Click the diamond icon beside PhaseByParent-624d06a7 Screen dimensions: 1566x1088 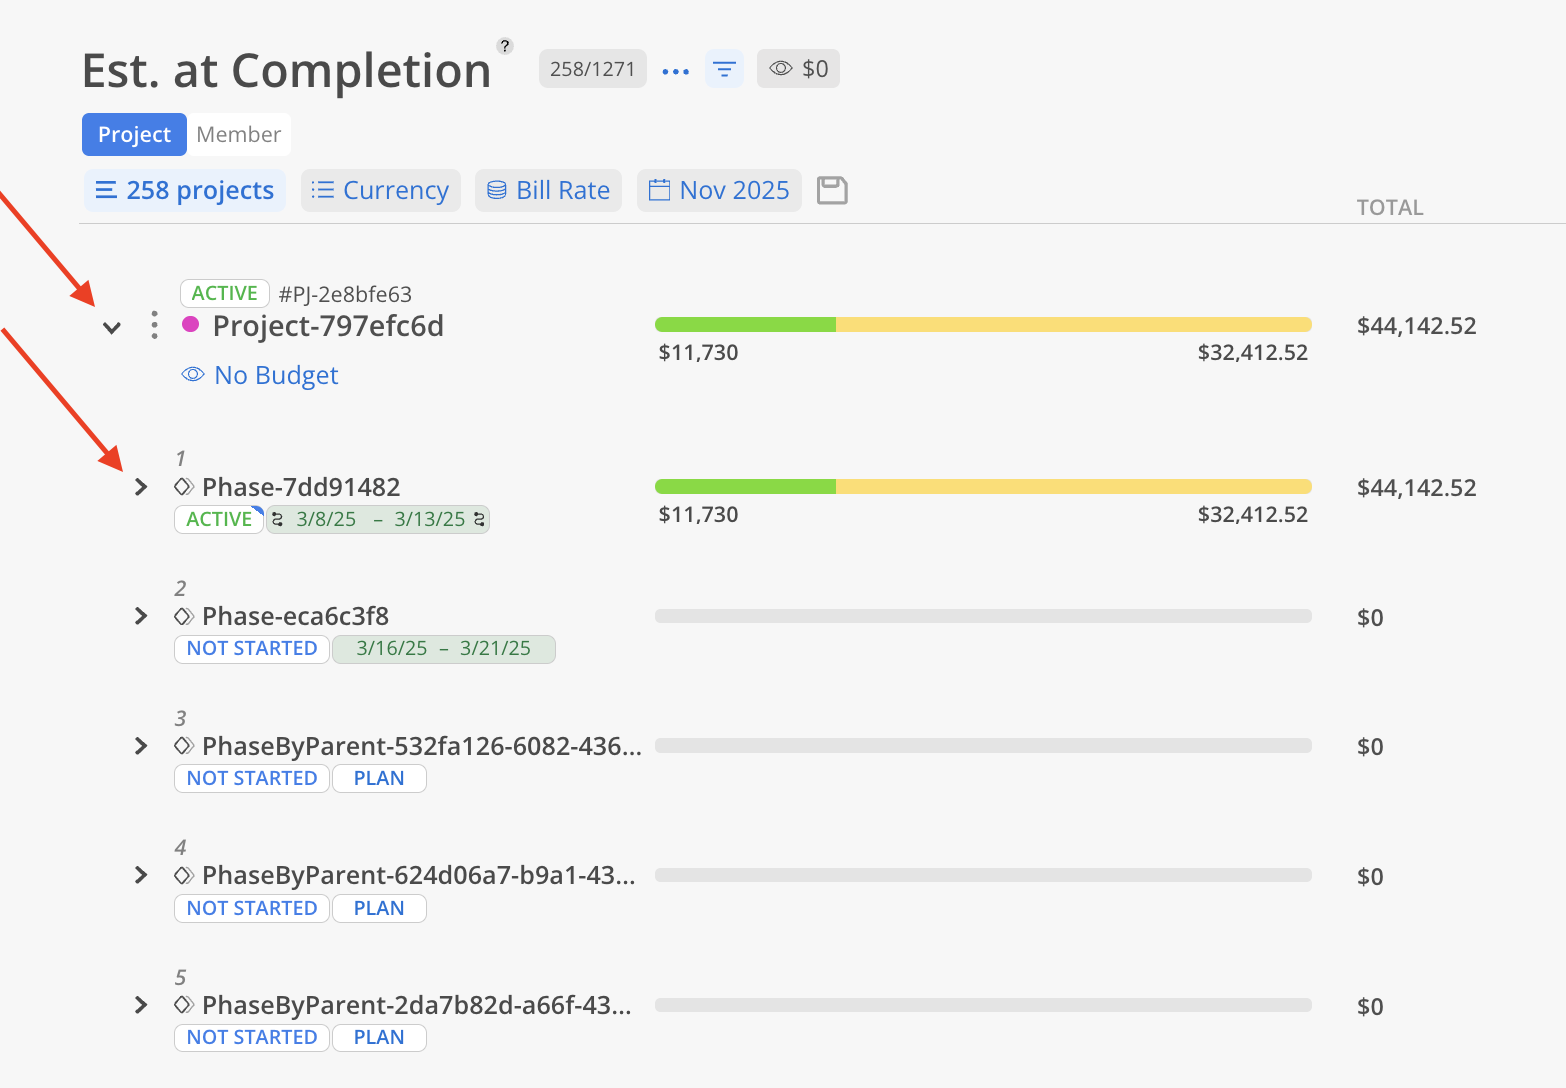click(x=184, y=875)
